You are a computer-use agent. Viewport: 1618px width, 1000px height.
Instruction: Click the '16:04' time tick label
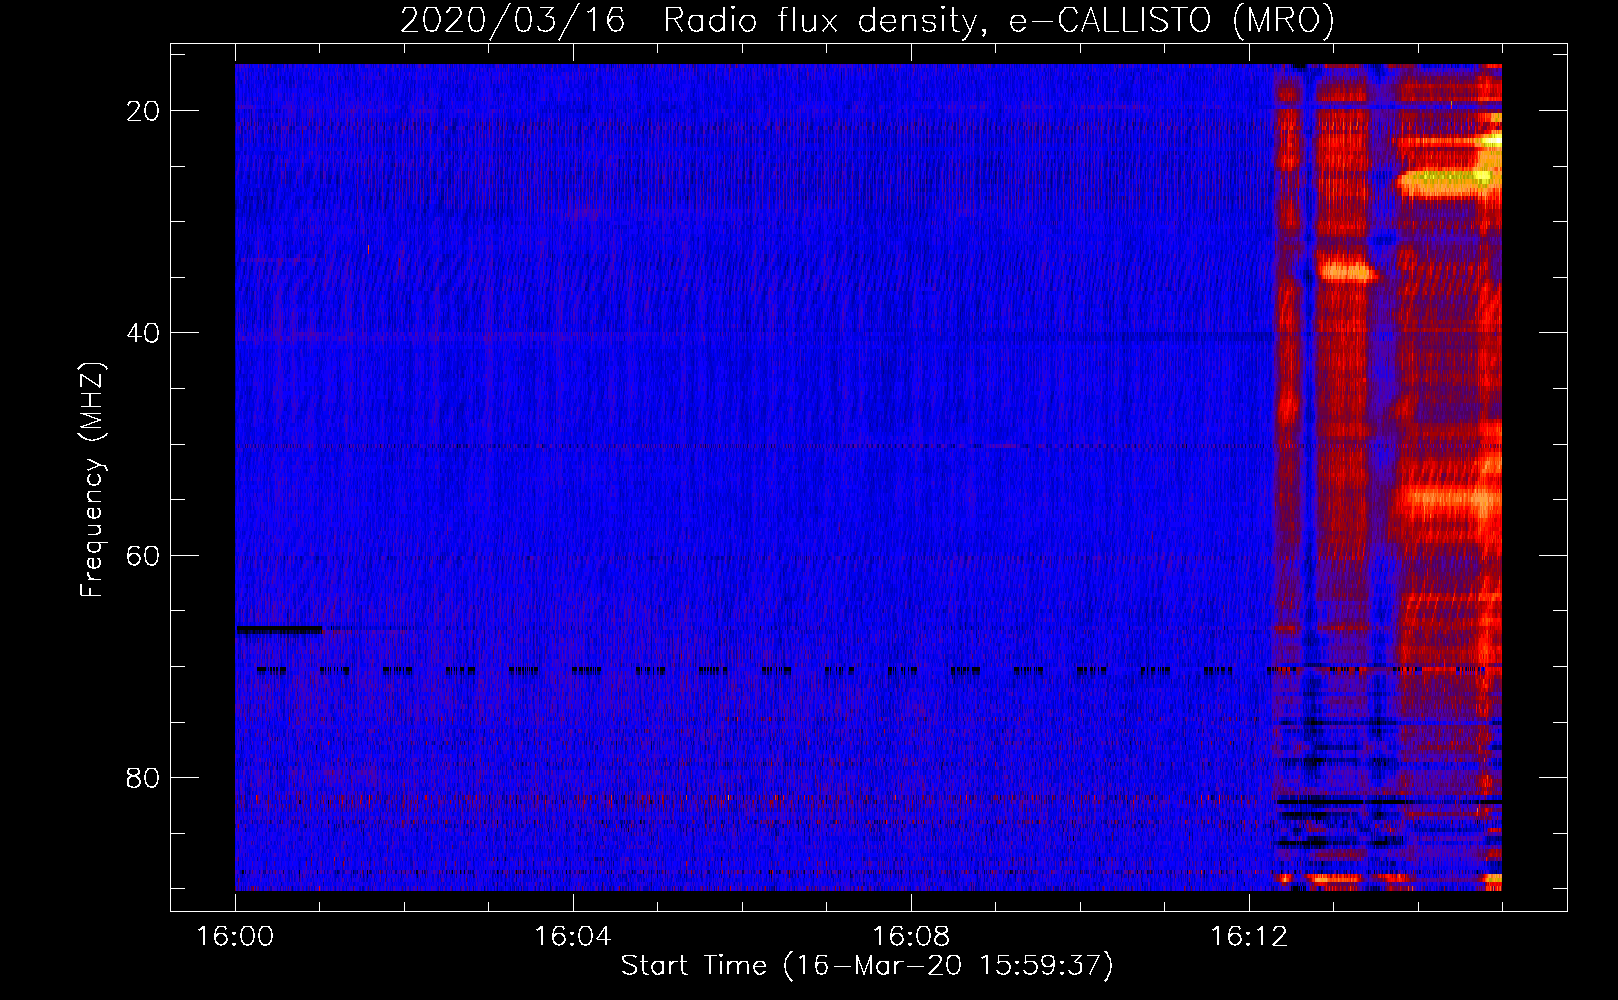point(573,937)
